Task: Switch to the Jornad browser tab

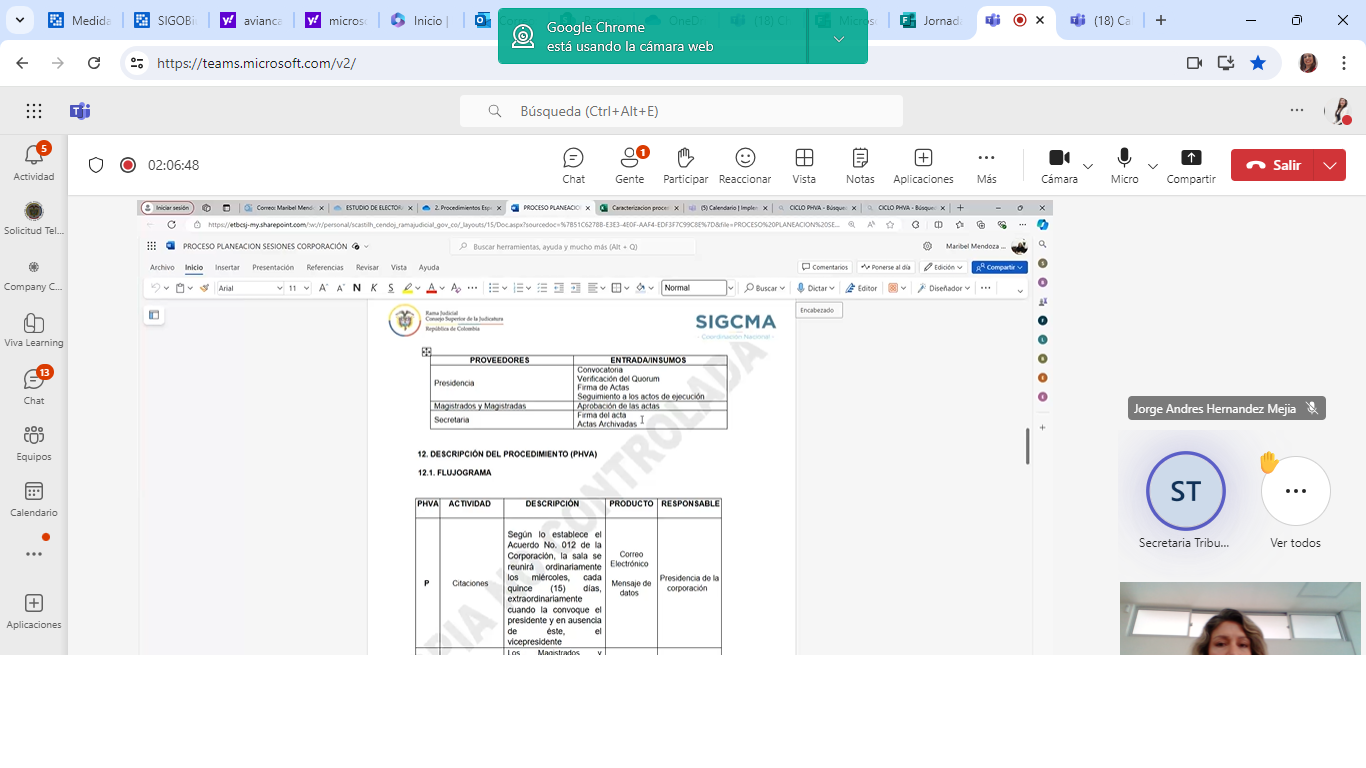Action: pyautogui.click(x=931, y=20)
